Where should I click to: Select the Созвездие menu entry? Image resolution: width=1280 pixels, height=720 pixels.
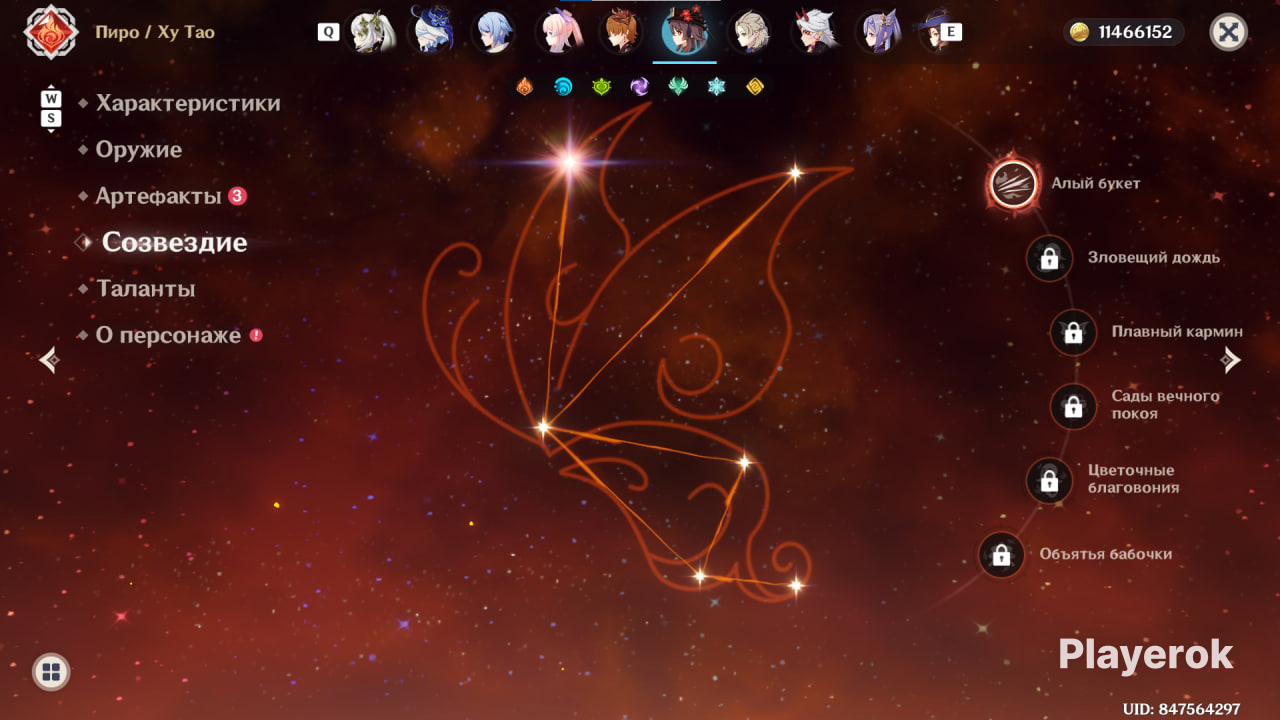point(174,242)
